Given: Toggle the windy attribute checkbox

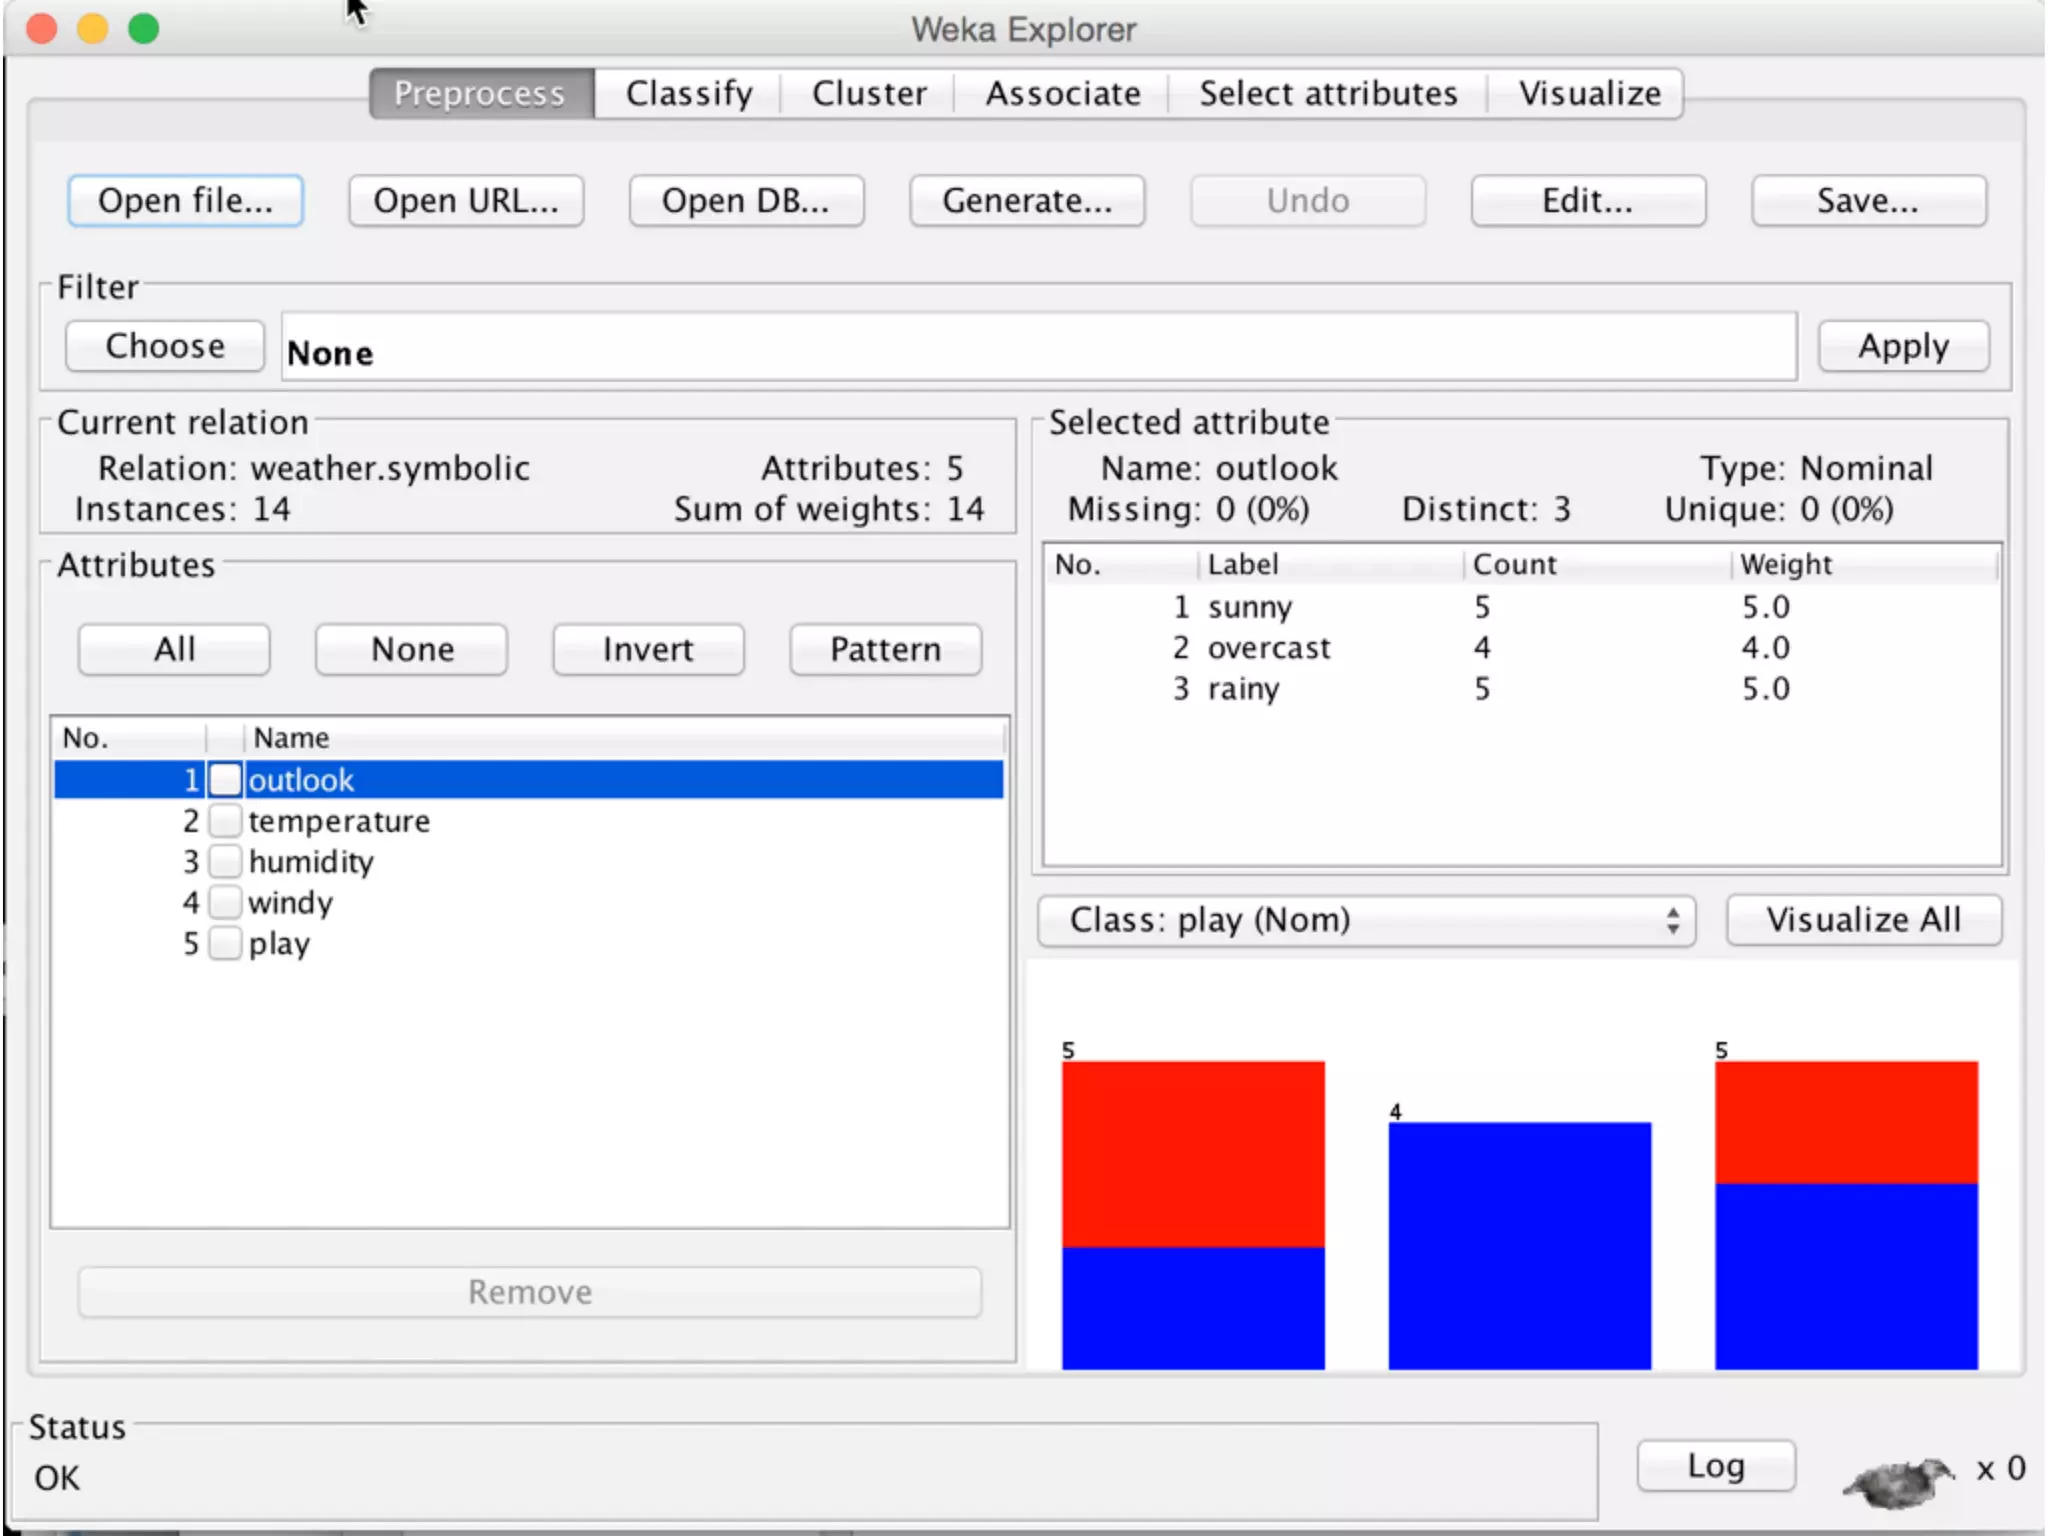Looking at the screenshot, I should [226, 902].
